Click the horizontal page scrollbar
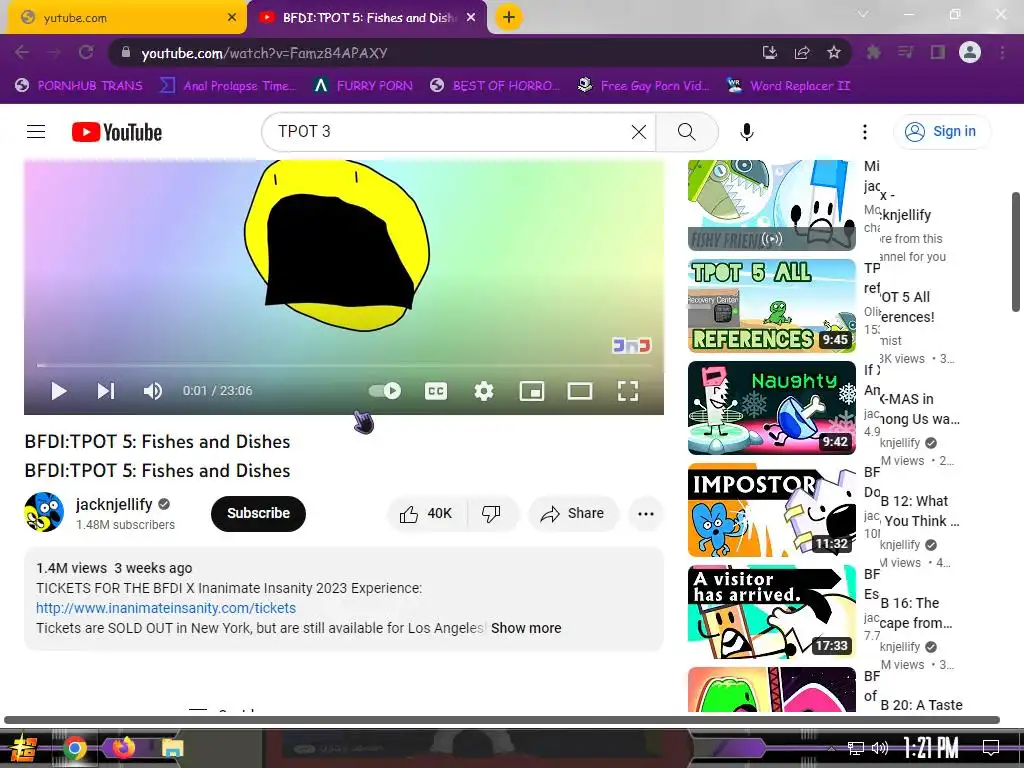 (x=502, y=720)
